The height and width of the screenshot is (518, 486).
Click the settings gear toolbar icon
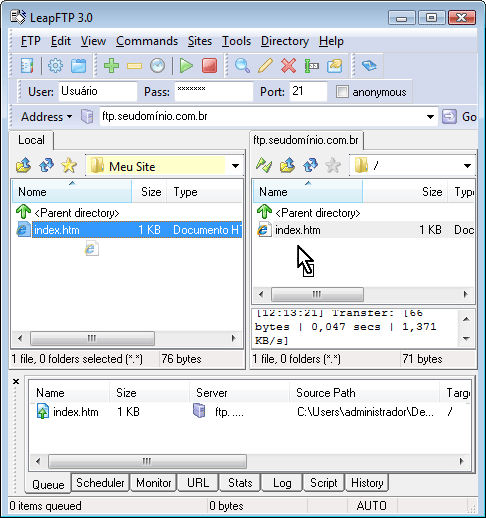pos(55,65)
